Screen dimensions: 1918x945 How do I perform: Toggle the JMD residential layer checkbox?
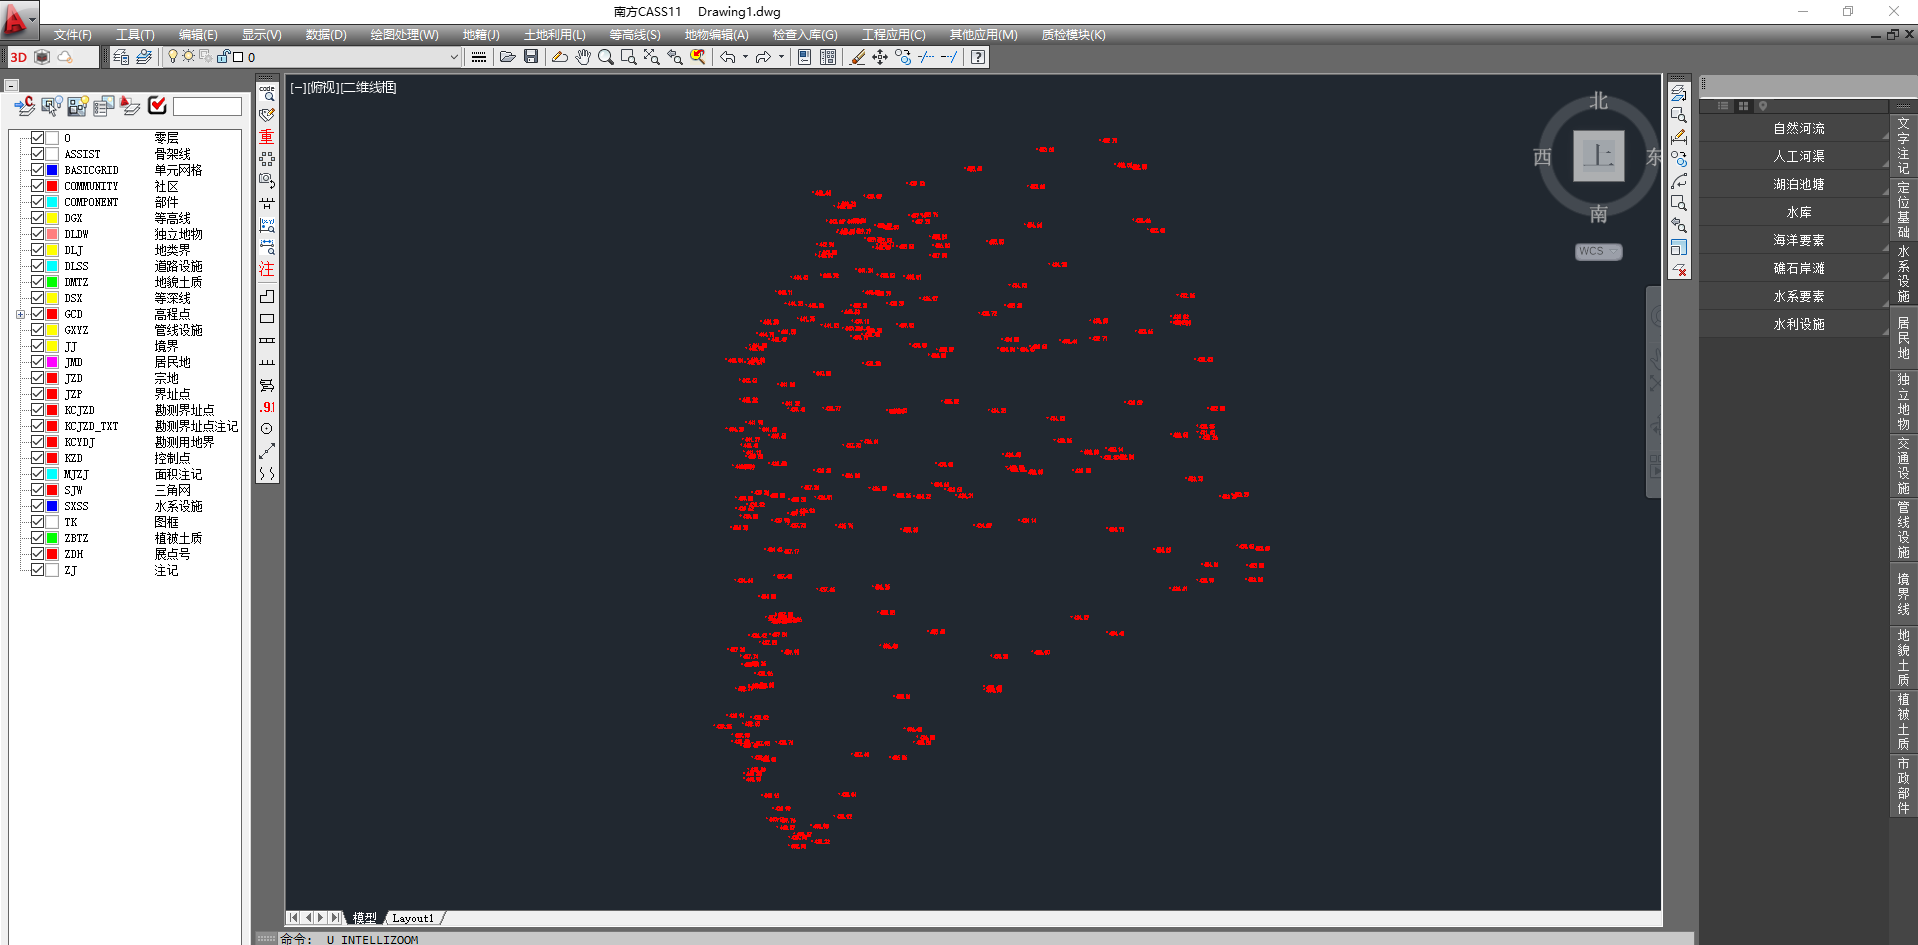pos(37,362)
